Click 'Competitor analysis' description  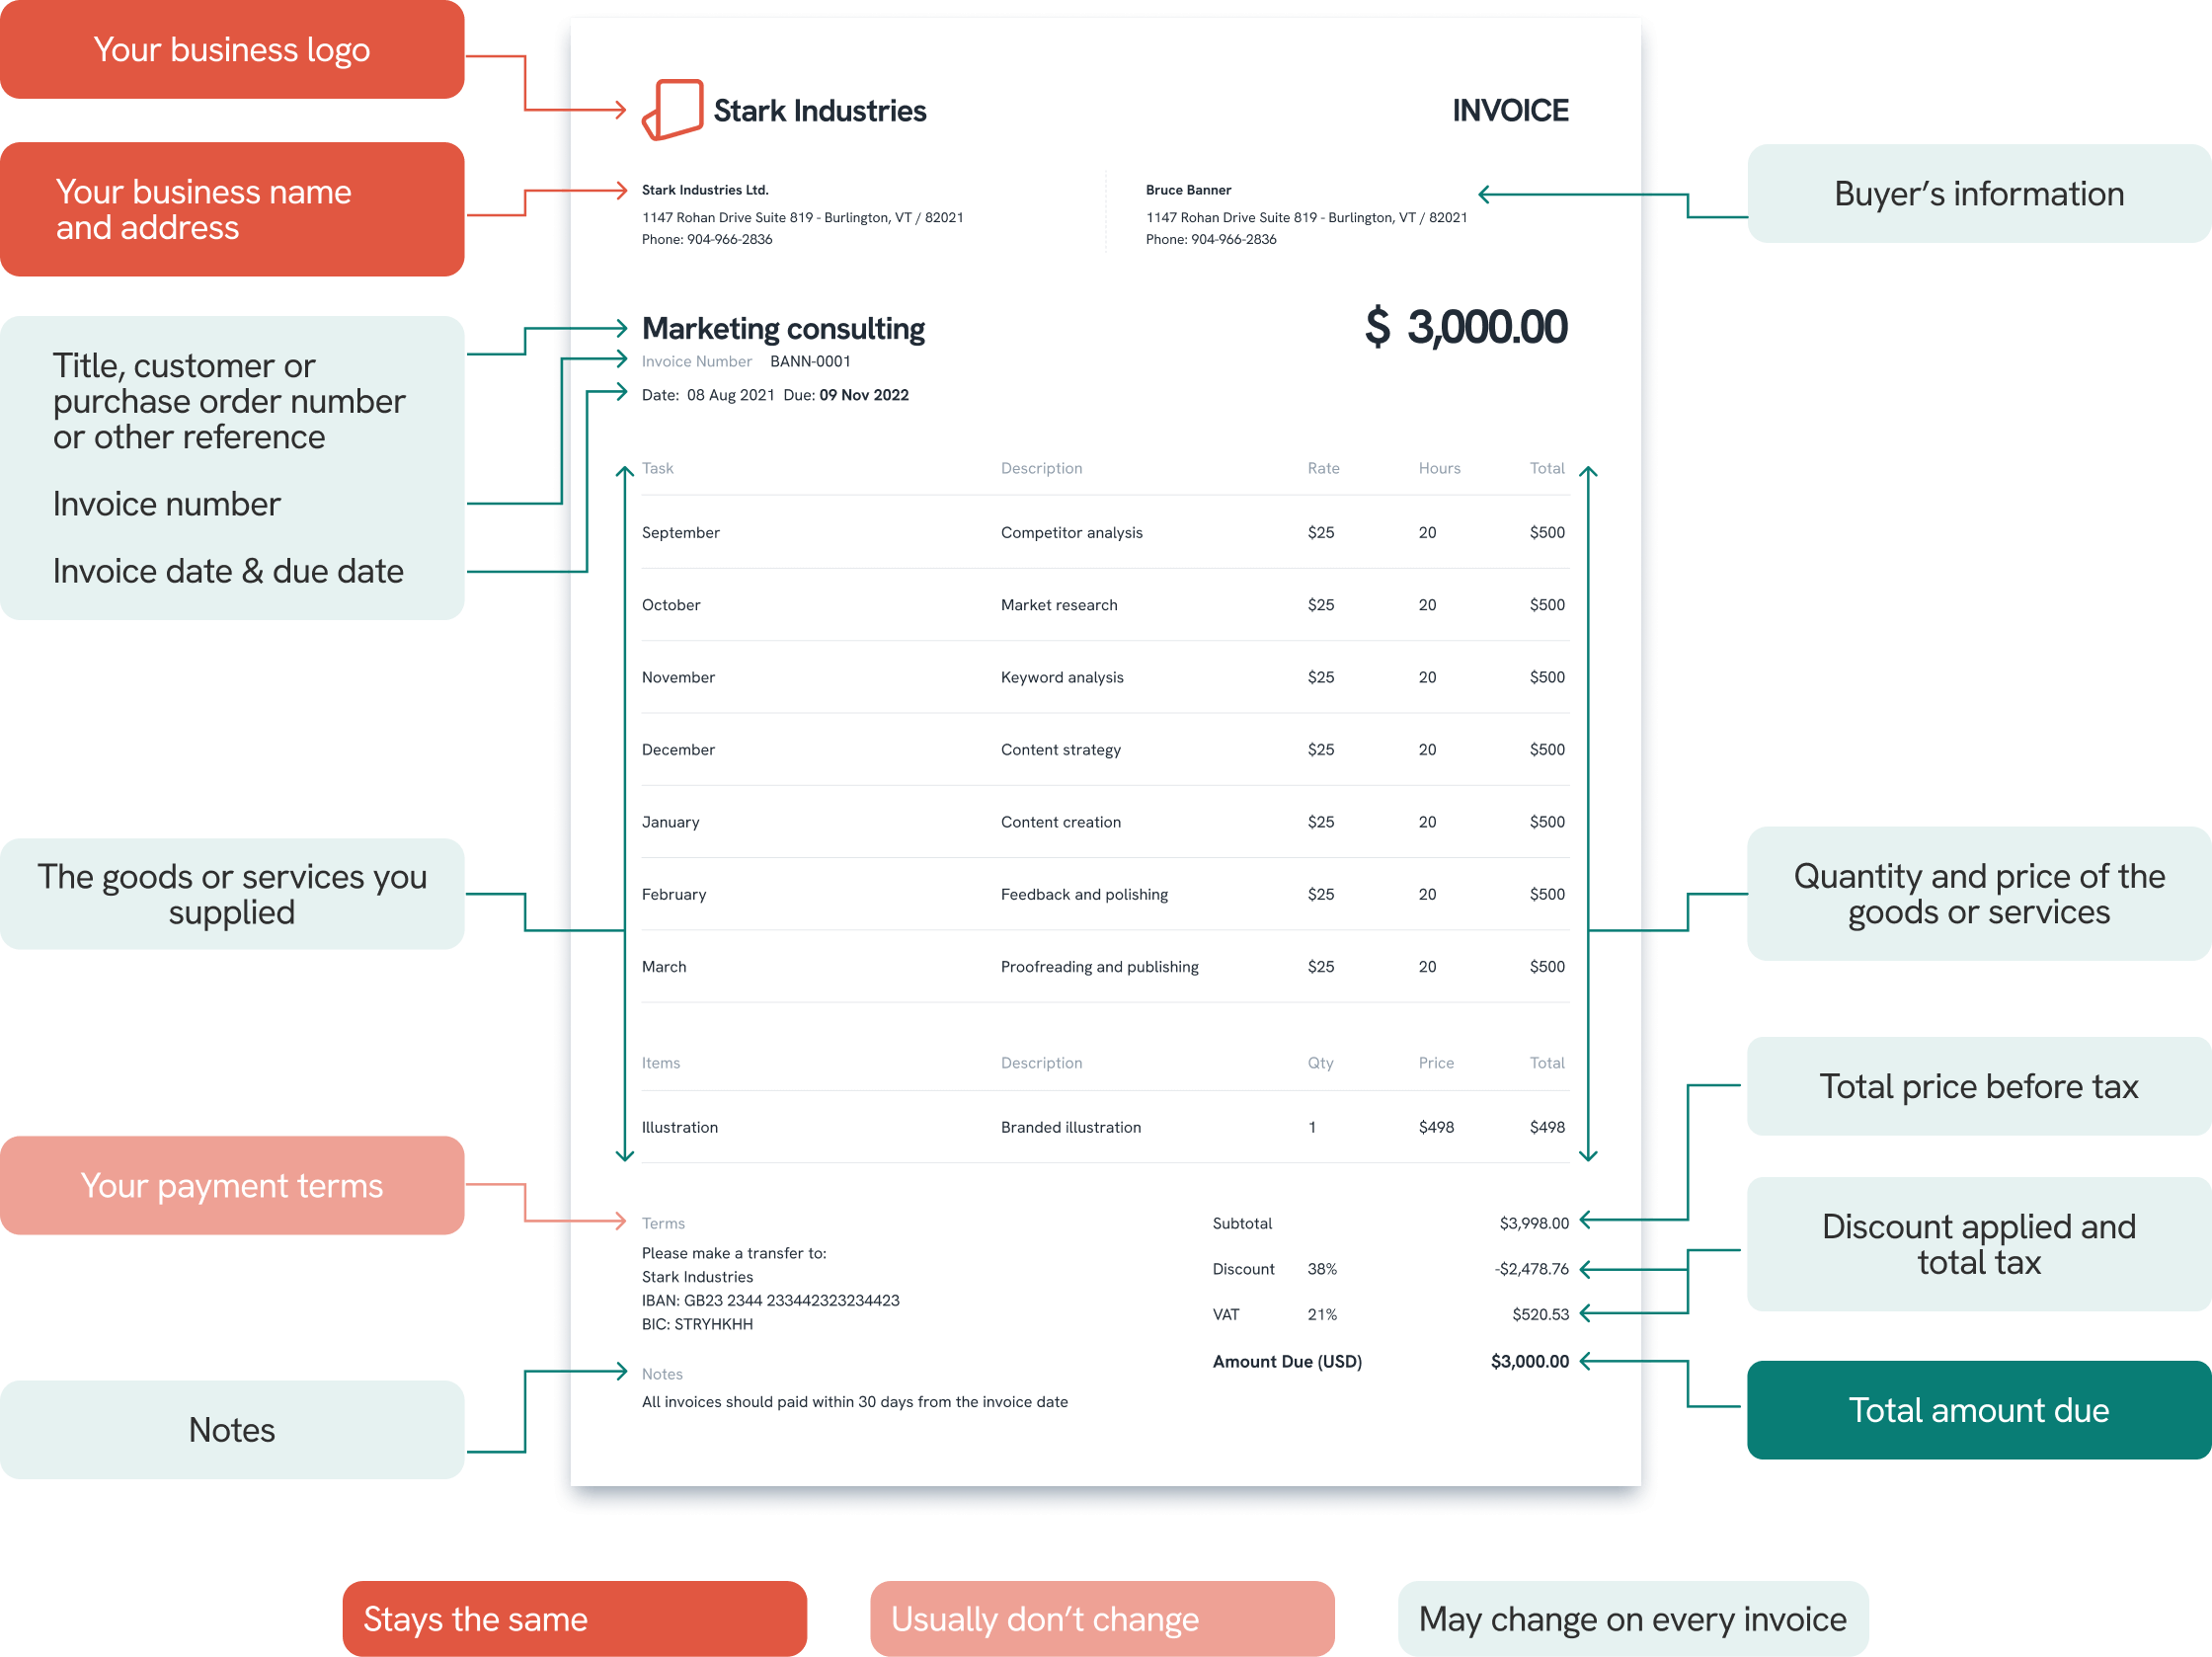click(1071, 533)
